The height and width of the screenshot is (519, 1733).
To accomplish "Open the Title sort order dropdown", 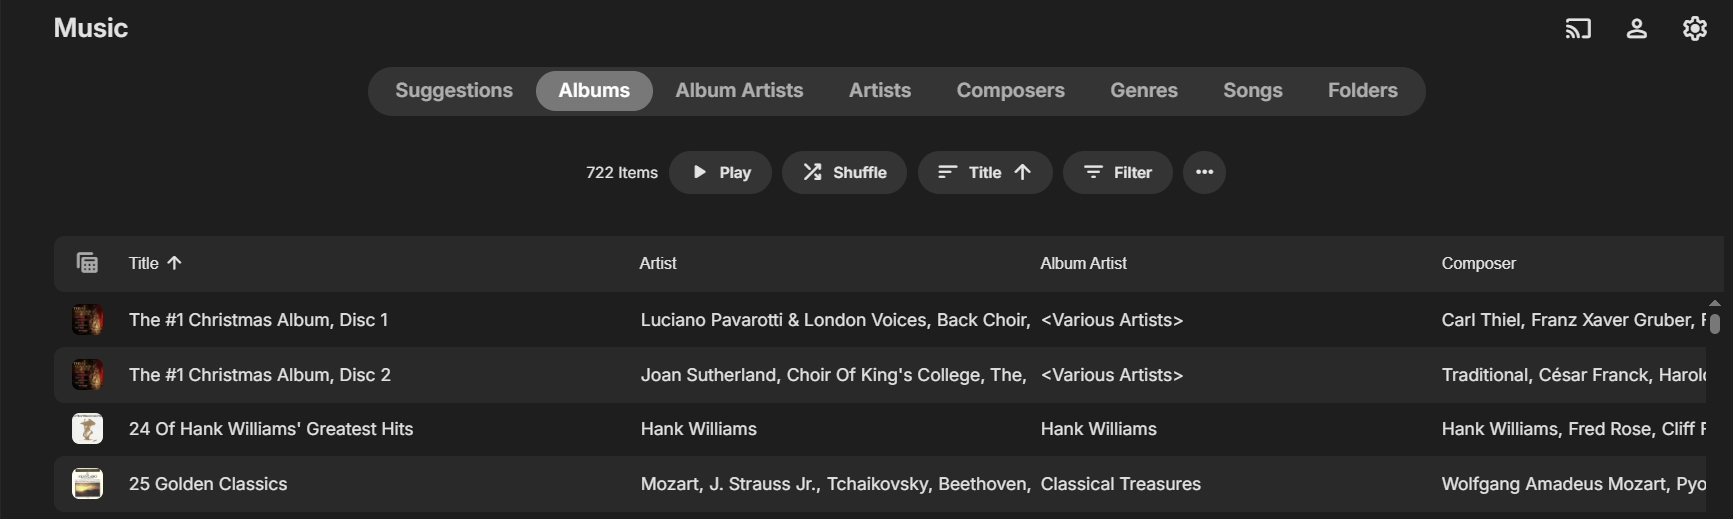I will (985, 172).
